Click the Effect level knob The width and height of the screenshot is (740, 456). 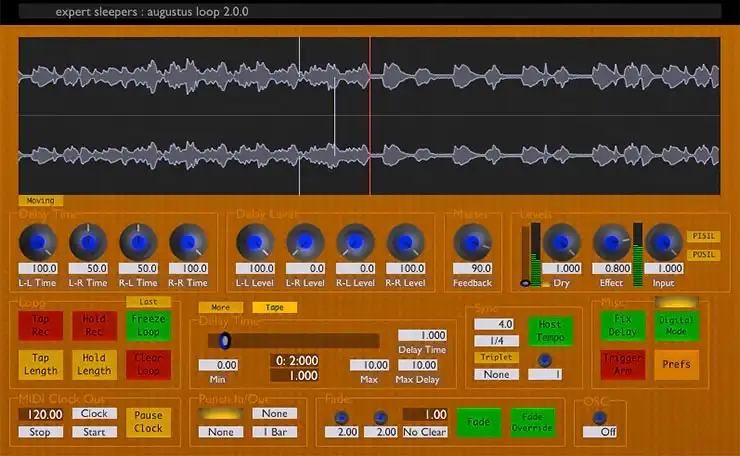click(612, 243)
